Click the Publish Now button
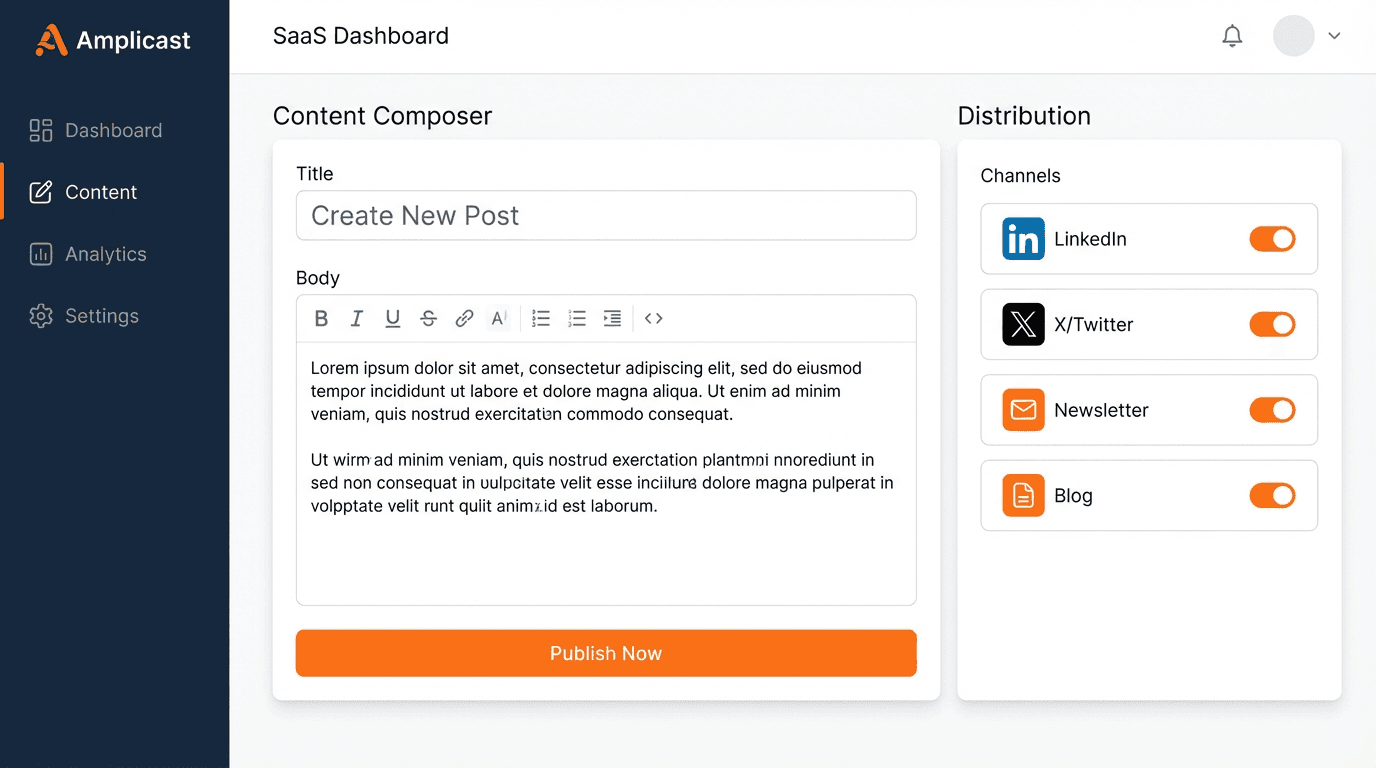Image resolution: width=1376 pixels, height=768 pixels. [x=605, y=653]
